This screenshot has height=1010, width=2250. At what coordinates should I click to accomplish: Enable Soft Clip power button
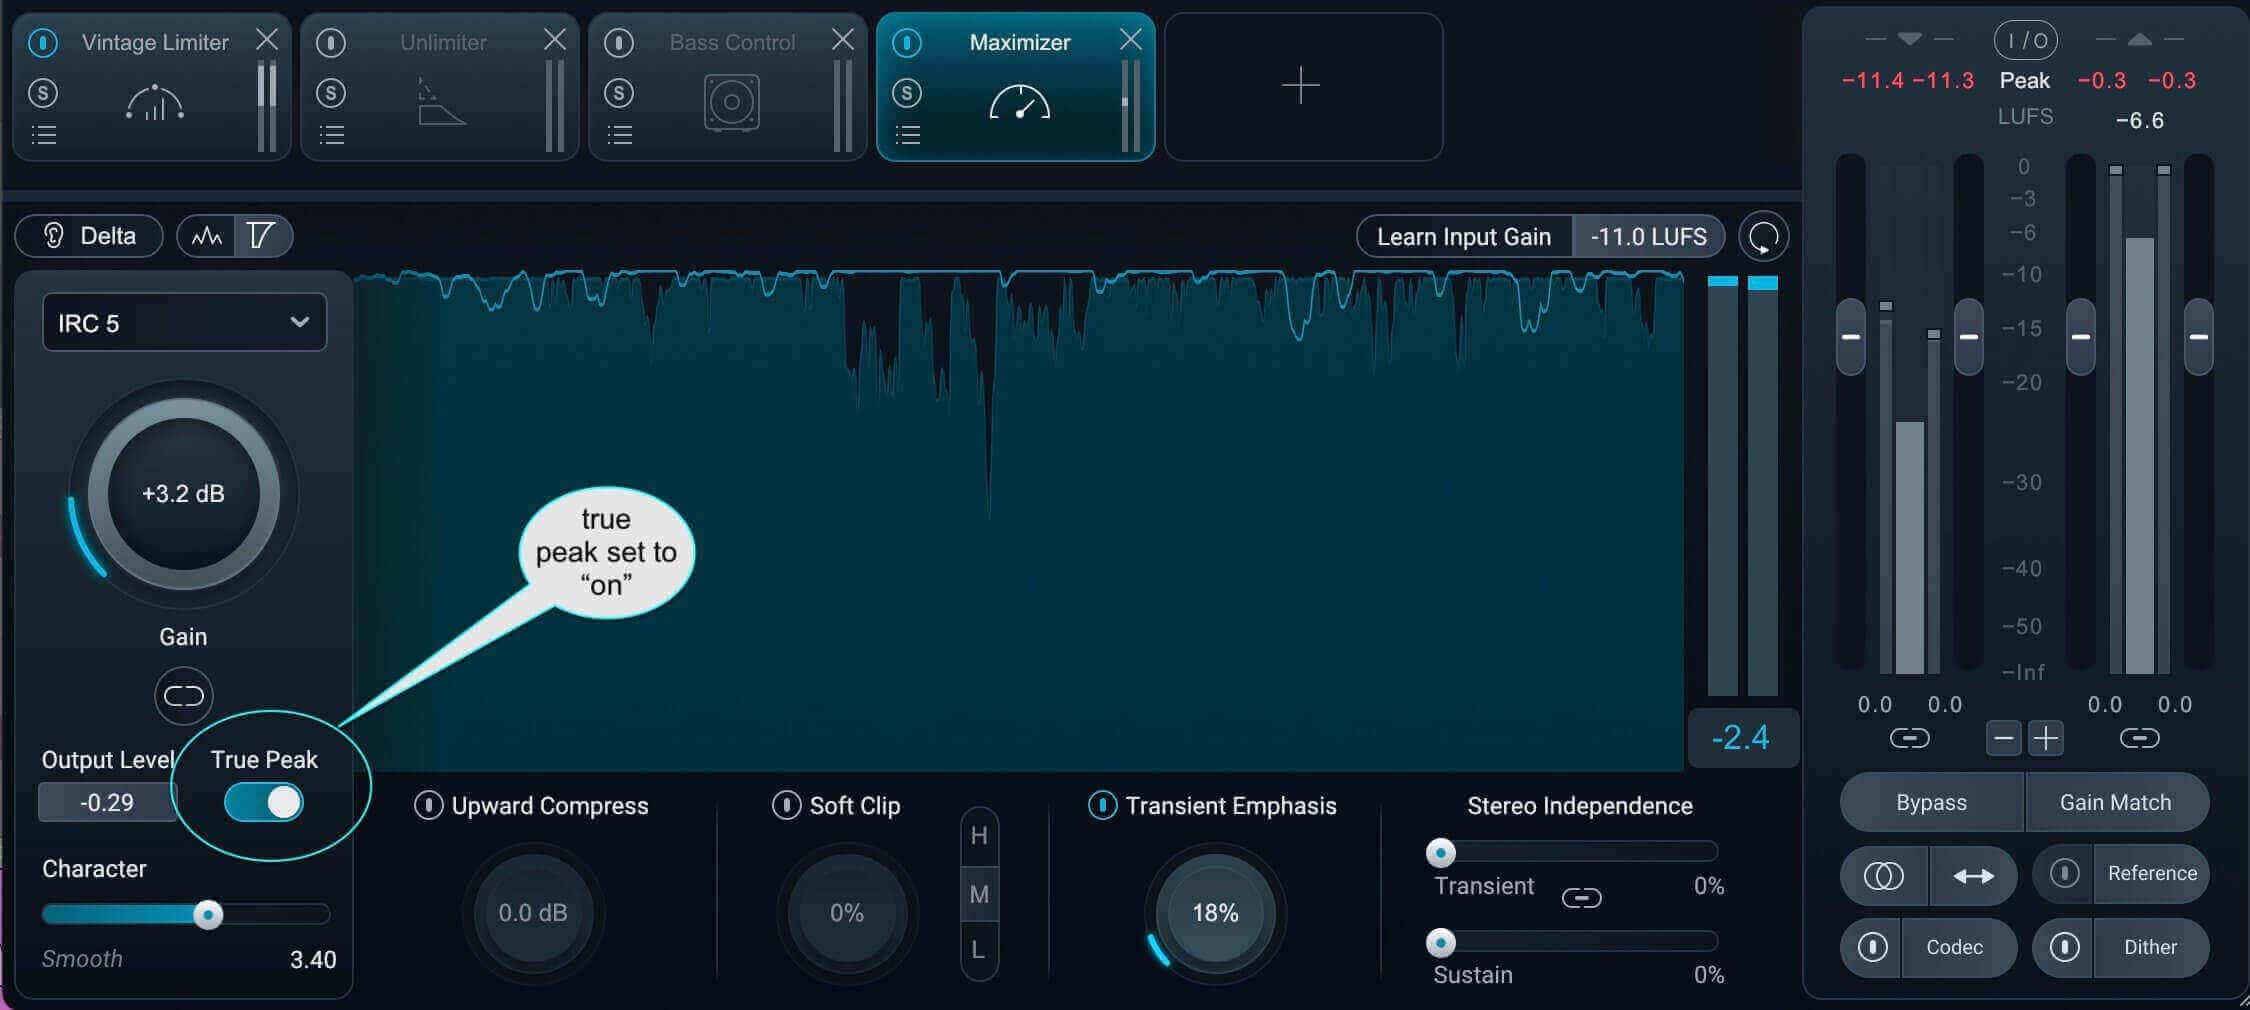[x=786, y=805]
